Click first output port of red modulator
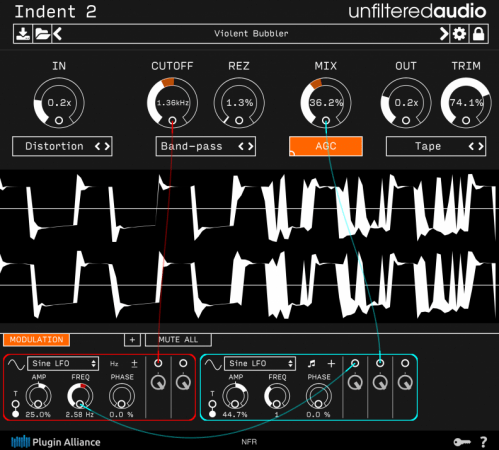Viewport: 499px width, 450px height. (x=158, y=363)
